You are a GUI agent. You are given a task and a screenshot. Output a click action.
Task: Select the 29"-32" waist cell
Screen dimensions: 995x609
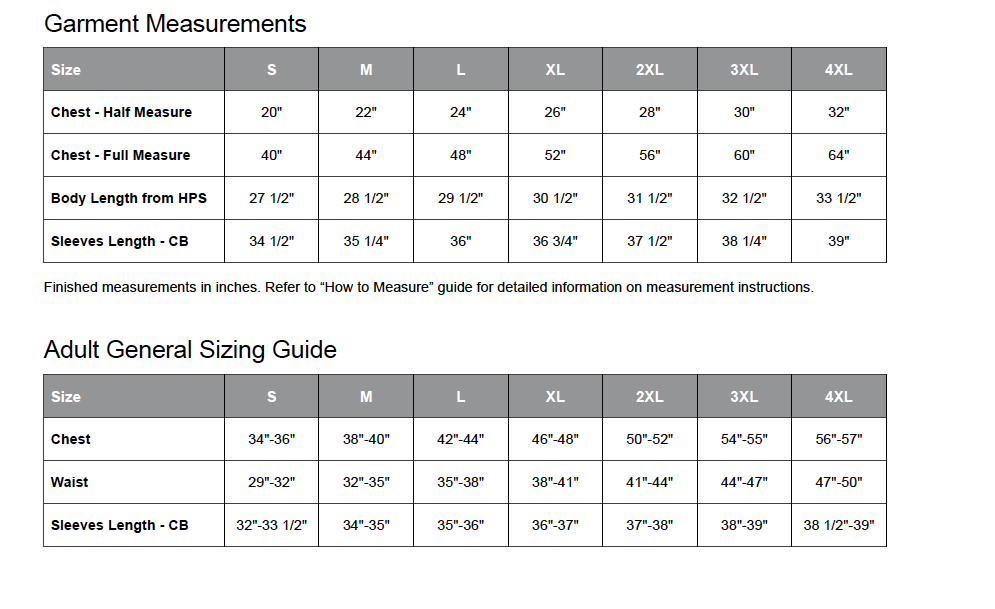271,482
